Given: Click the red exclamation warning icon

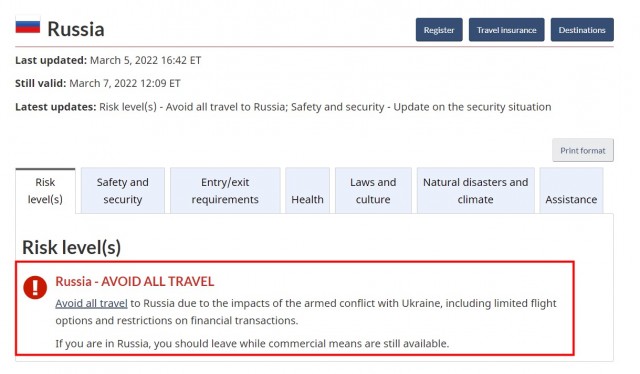Looking at the screenshot, I should pyautogui.click(x=35, y=287).
